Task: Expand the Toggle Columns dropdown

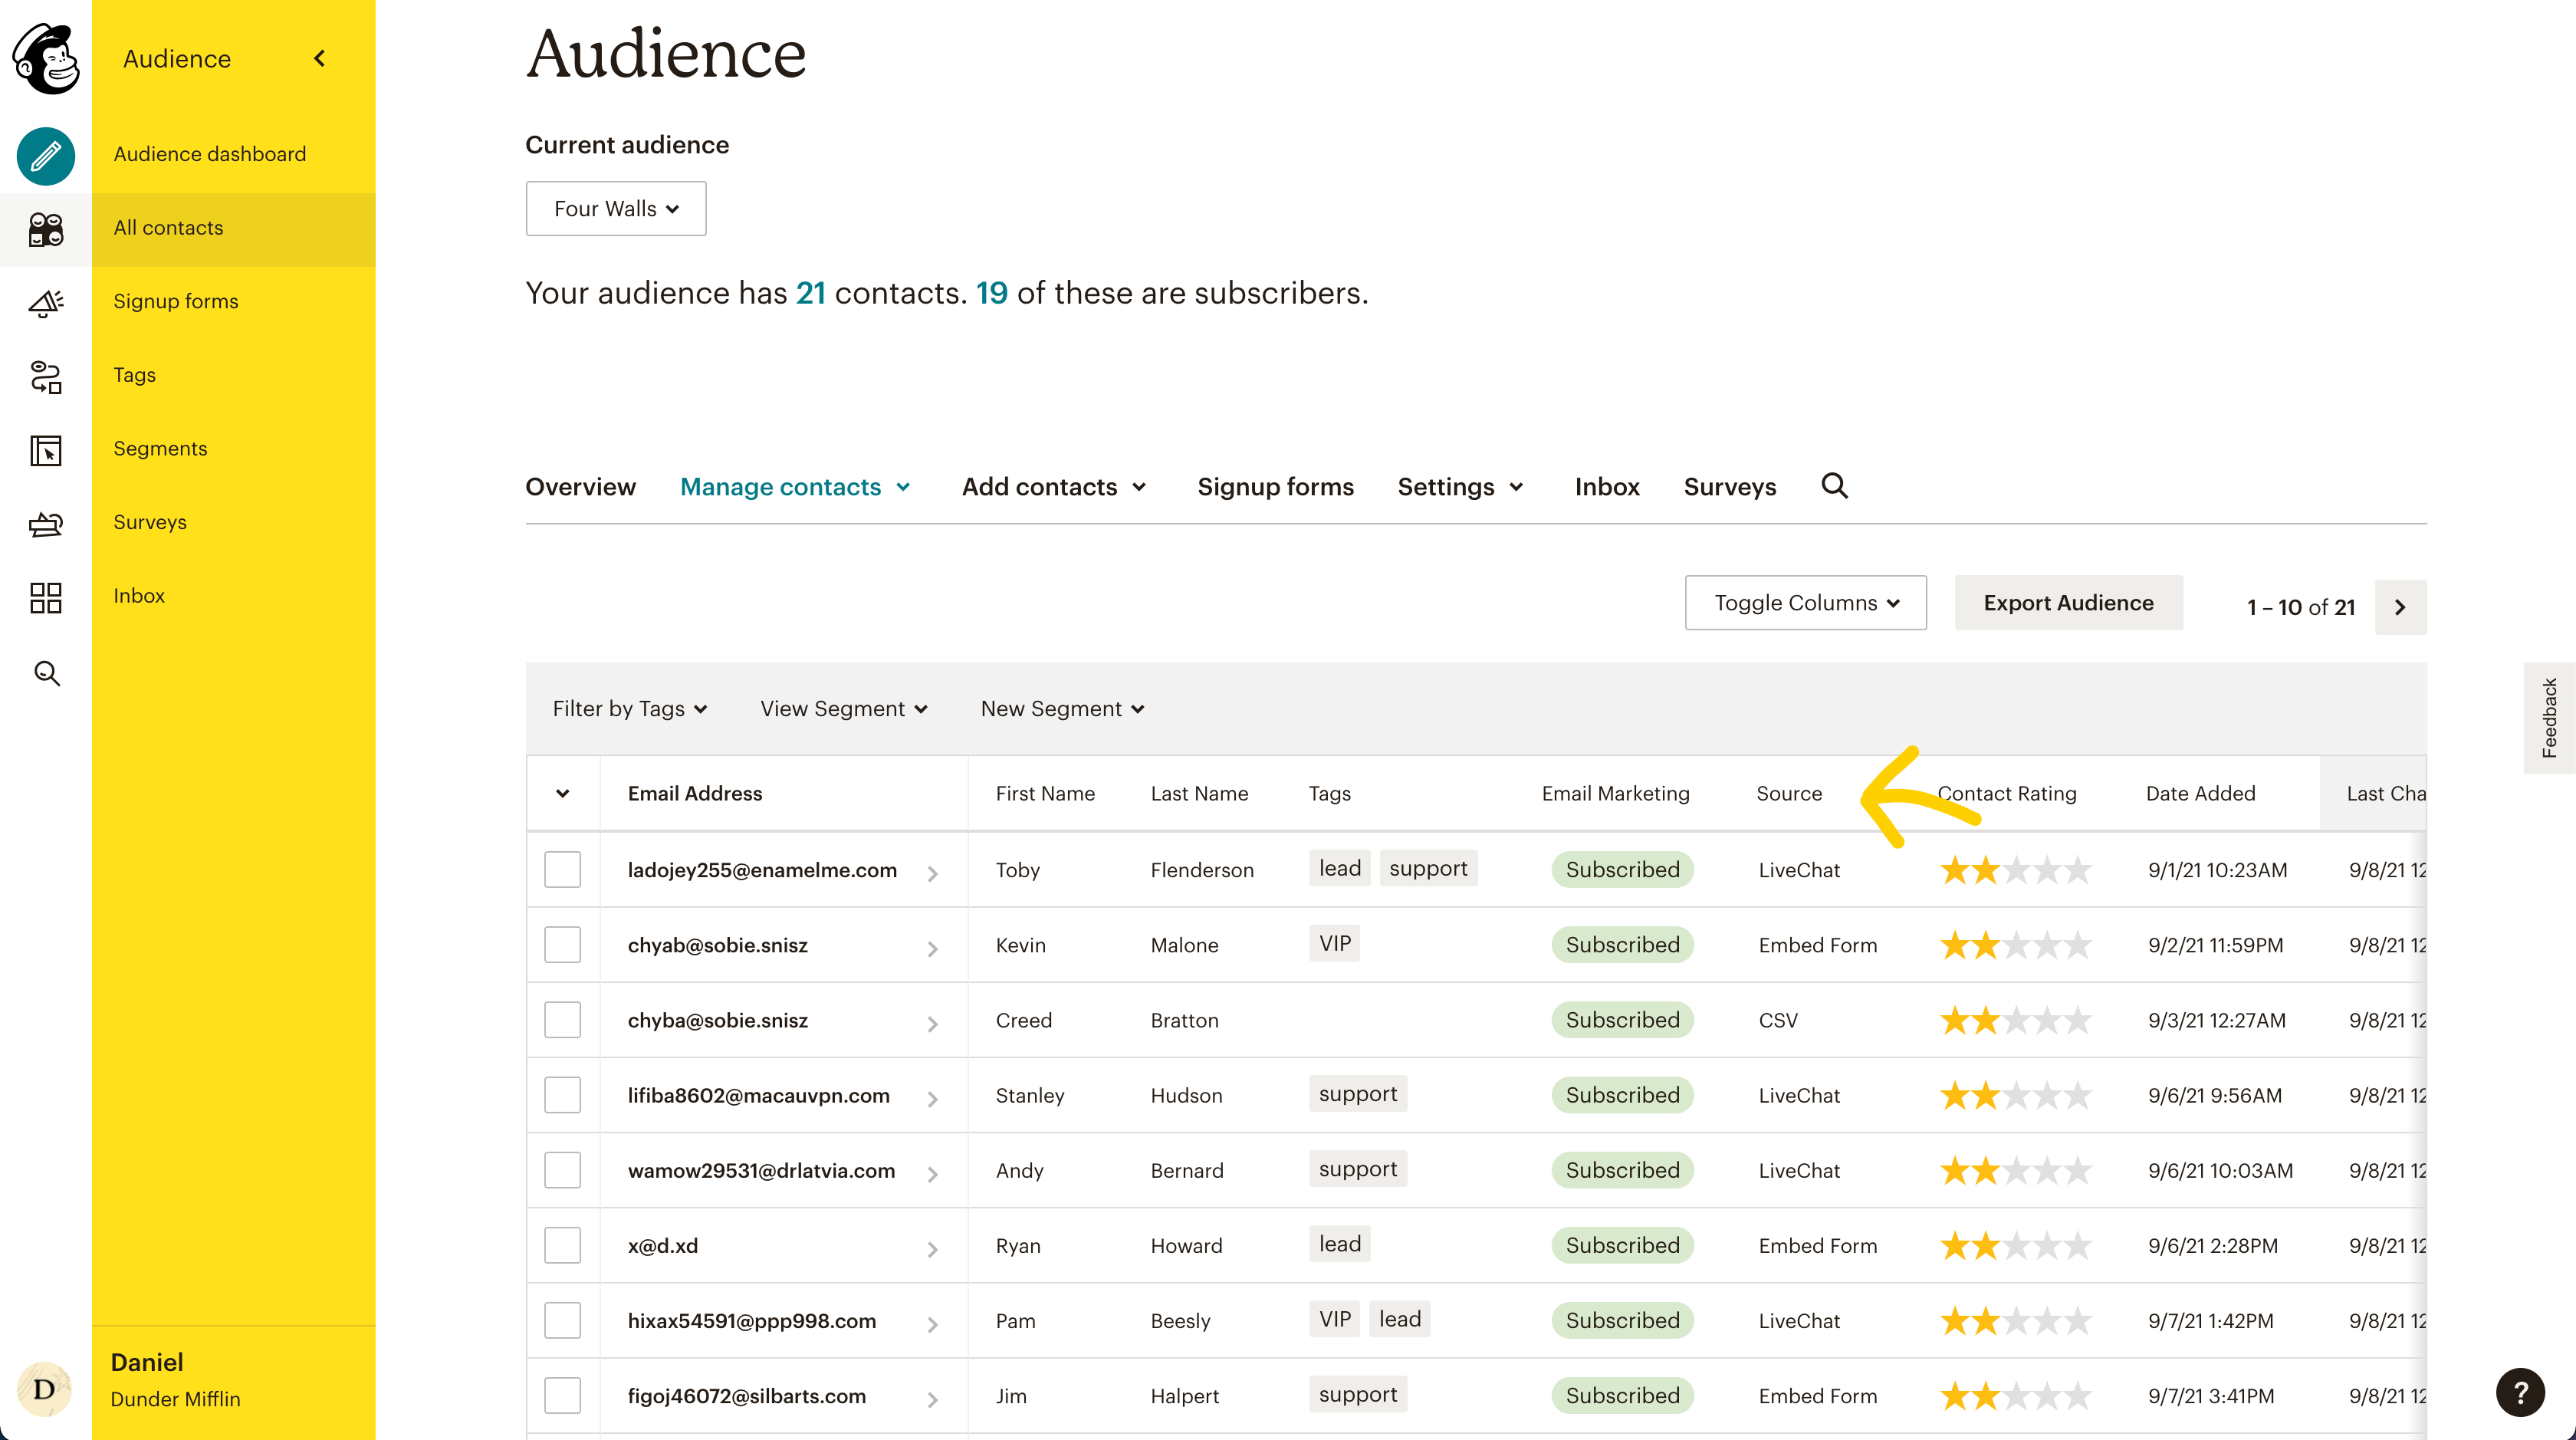Action: click(x=1805, y=603)
